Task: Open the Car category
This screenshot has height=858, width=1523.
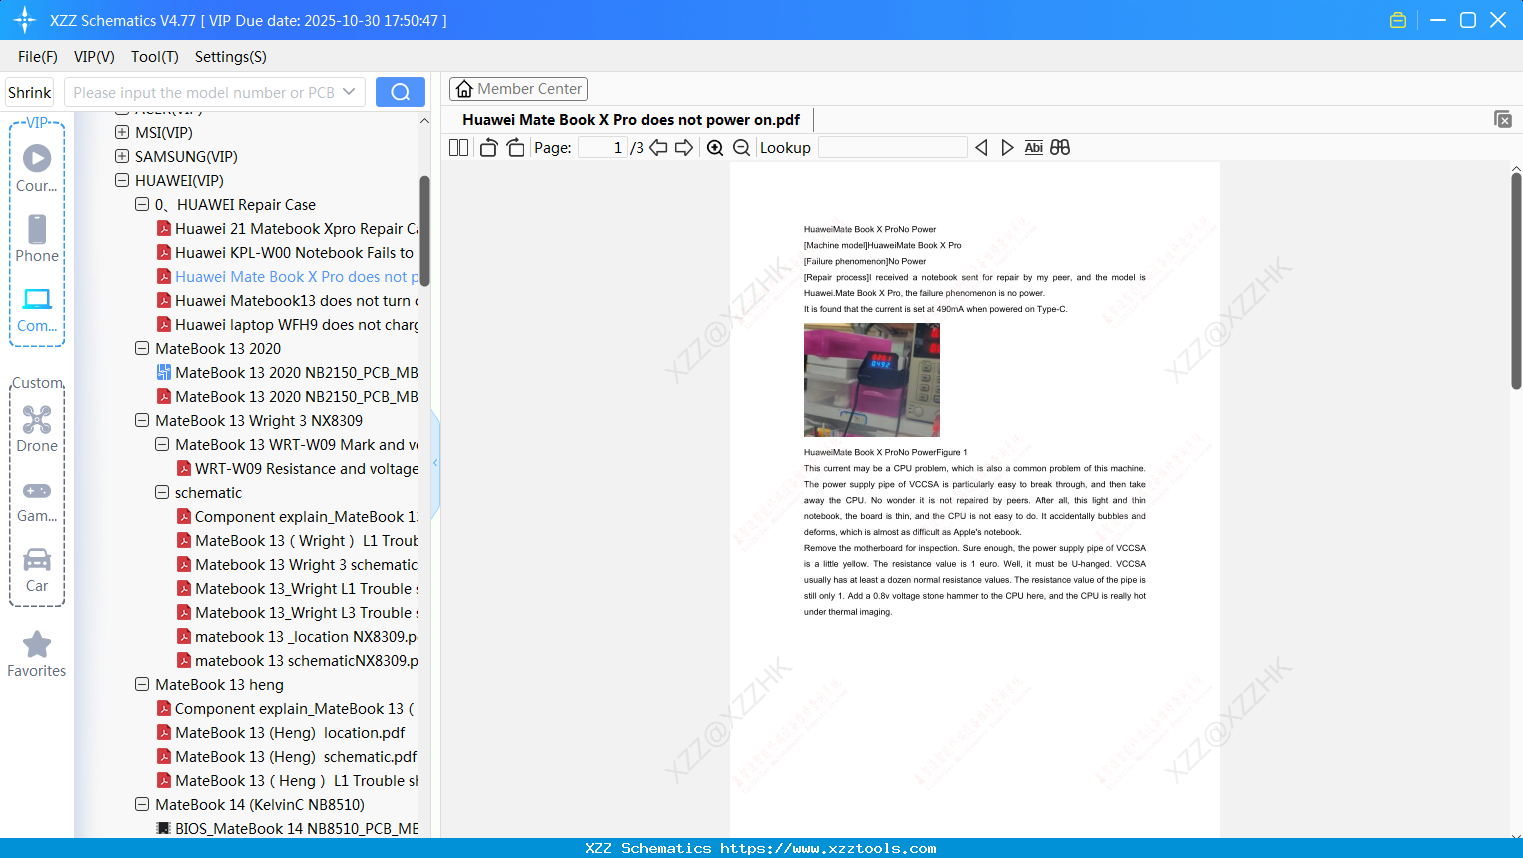Action: point(37,569)
